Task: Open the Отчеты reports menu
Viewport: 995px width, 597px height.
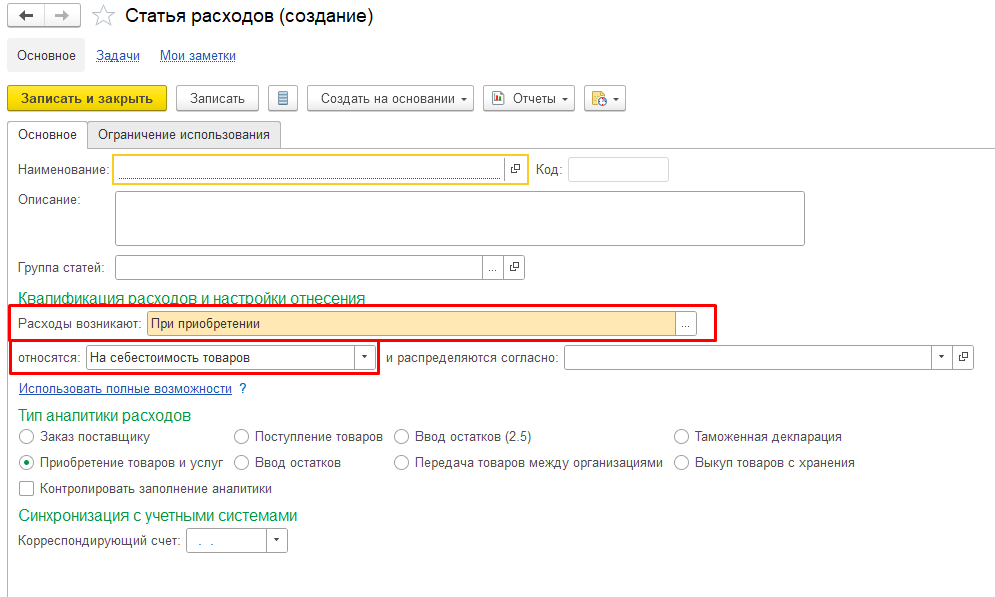Action: [x=529, y=98]
